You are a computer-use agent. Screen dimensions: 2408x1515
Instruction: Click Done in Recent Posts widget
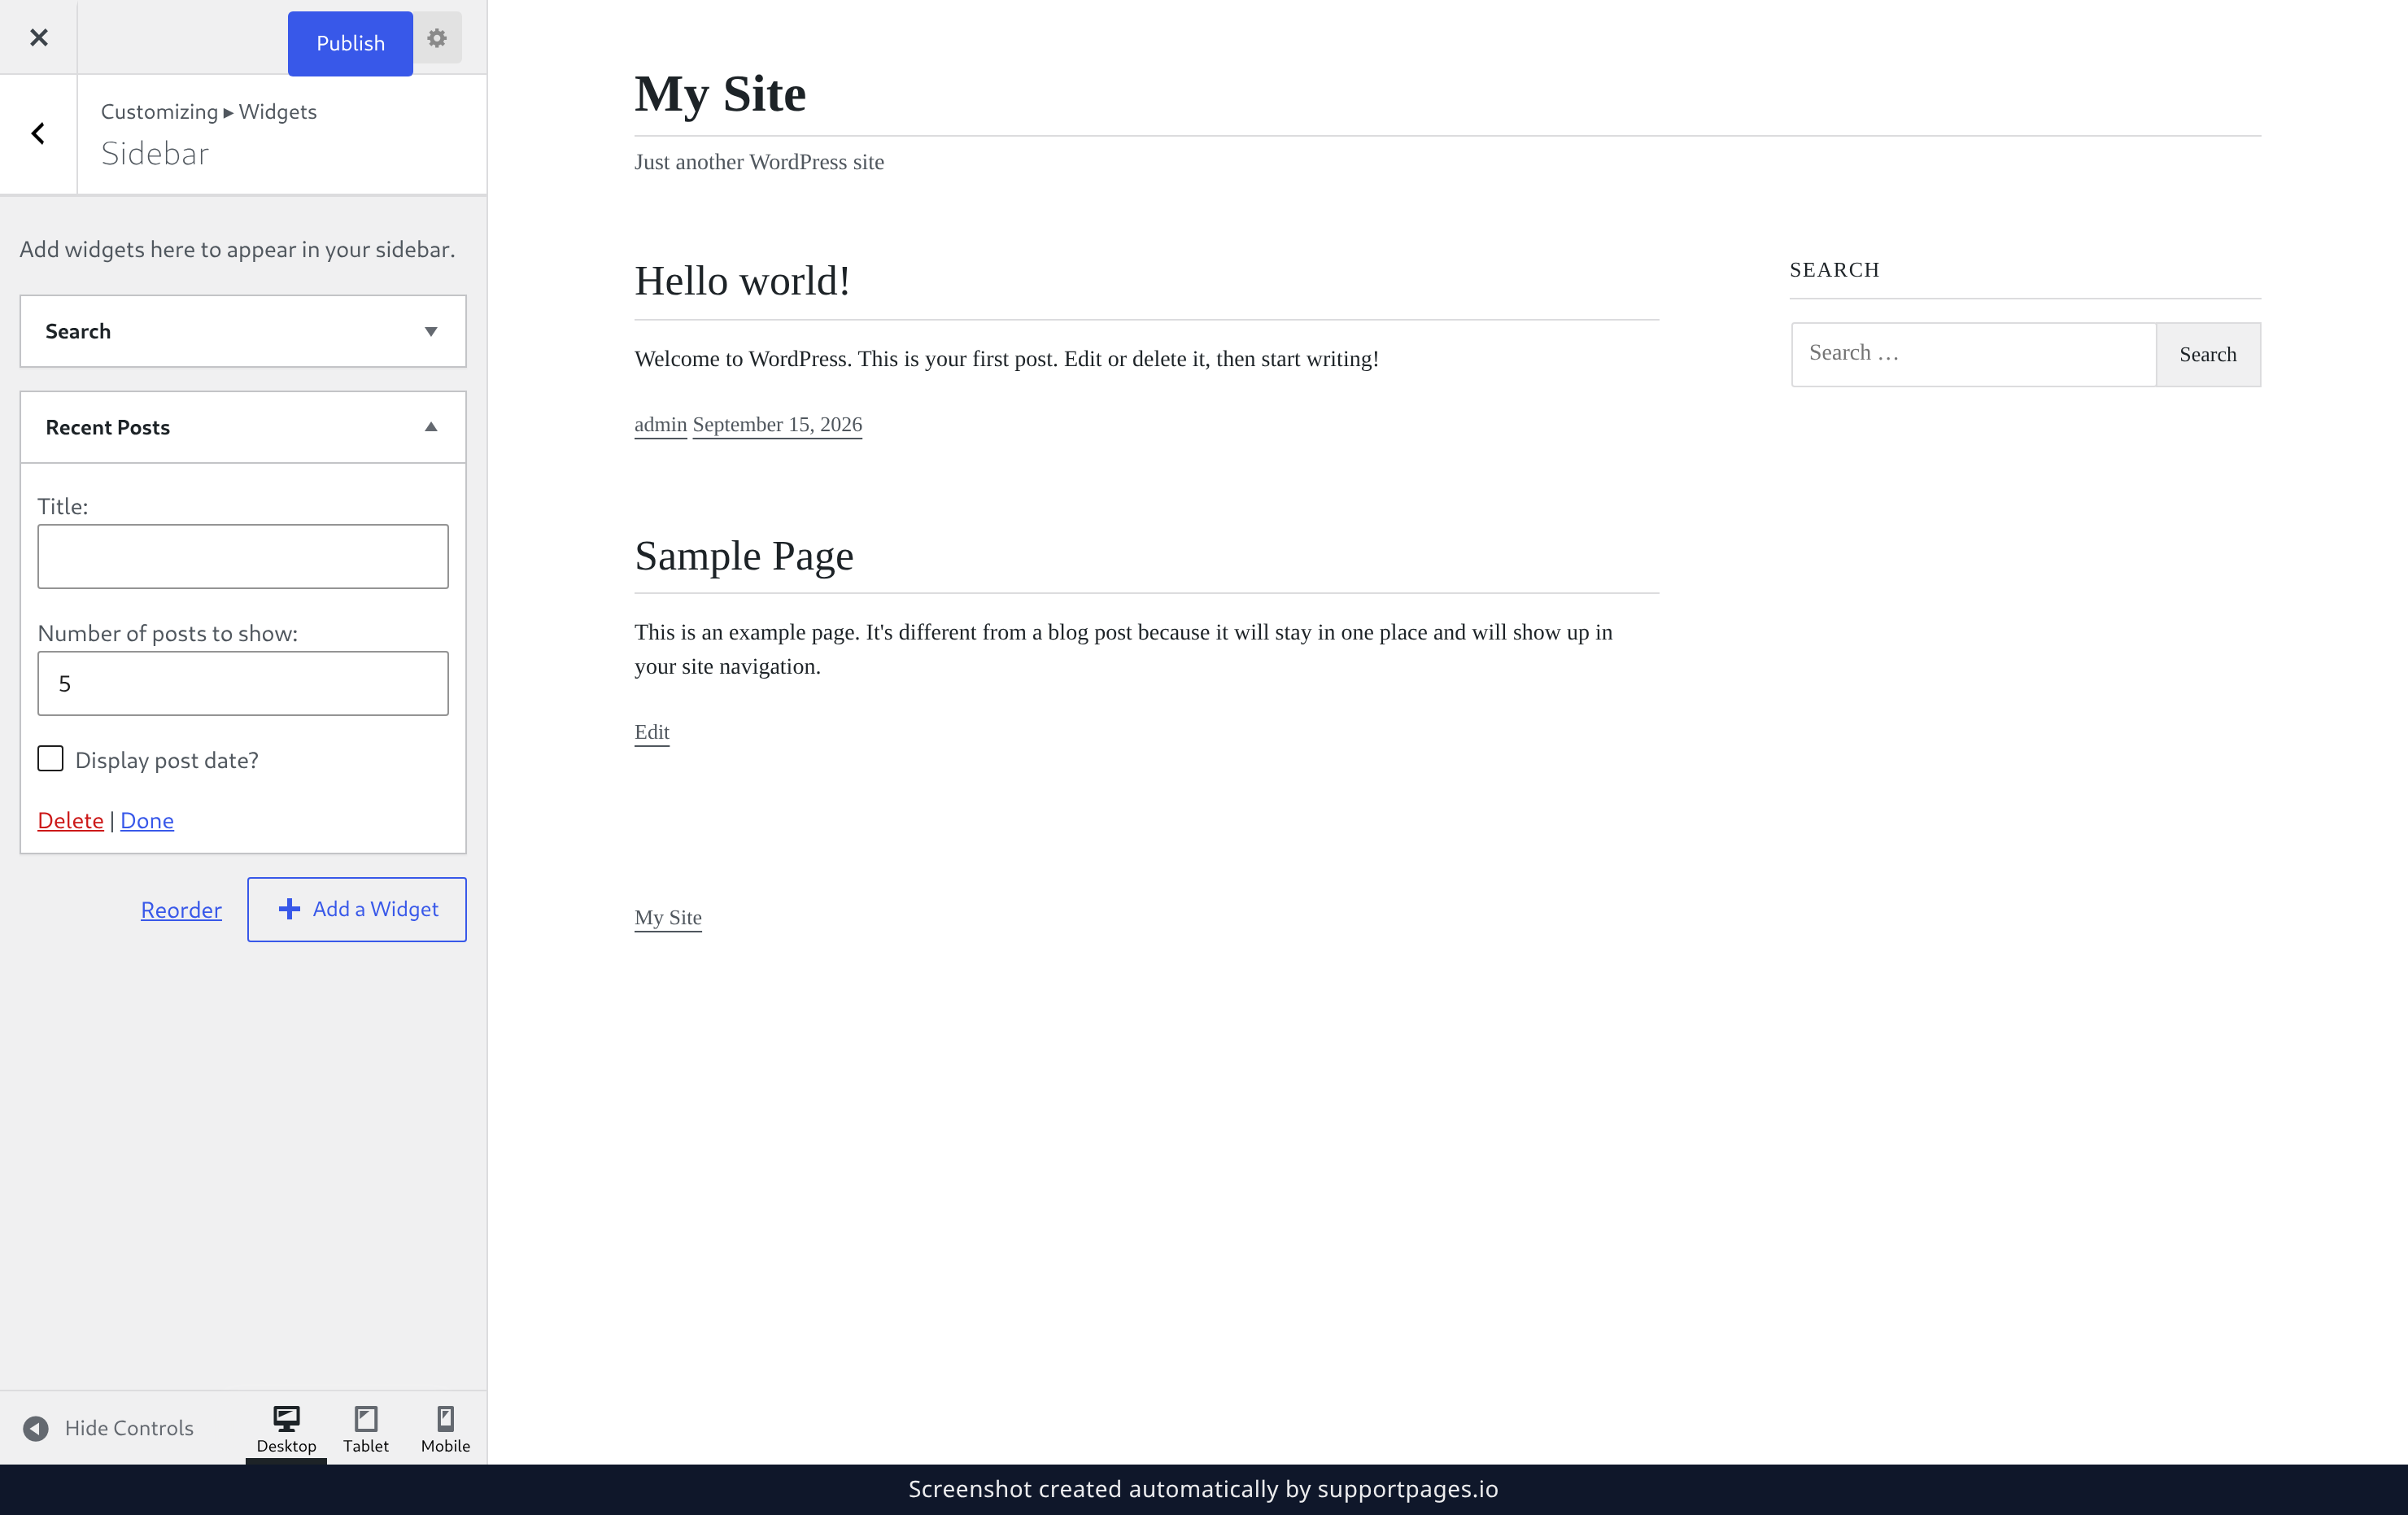(147, 820)
